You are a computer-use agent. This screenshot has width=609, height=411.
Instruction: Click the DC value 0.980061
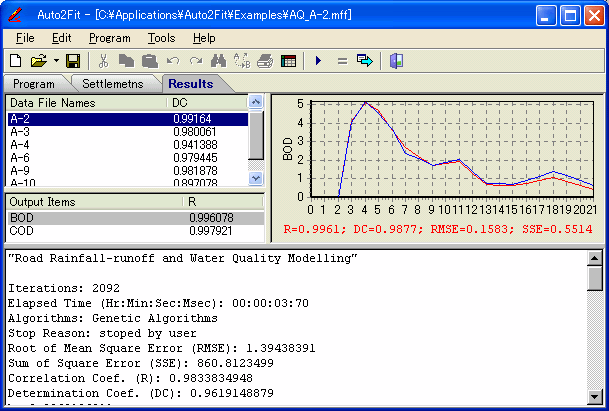coord(195,132)
